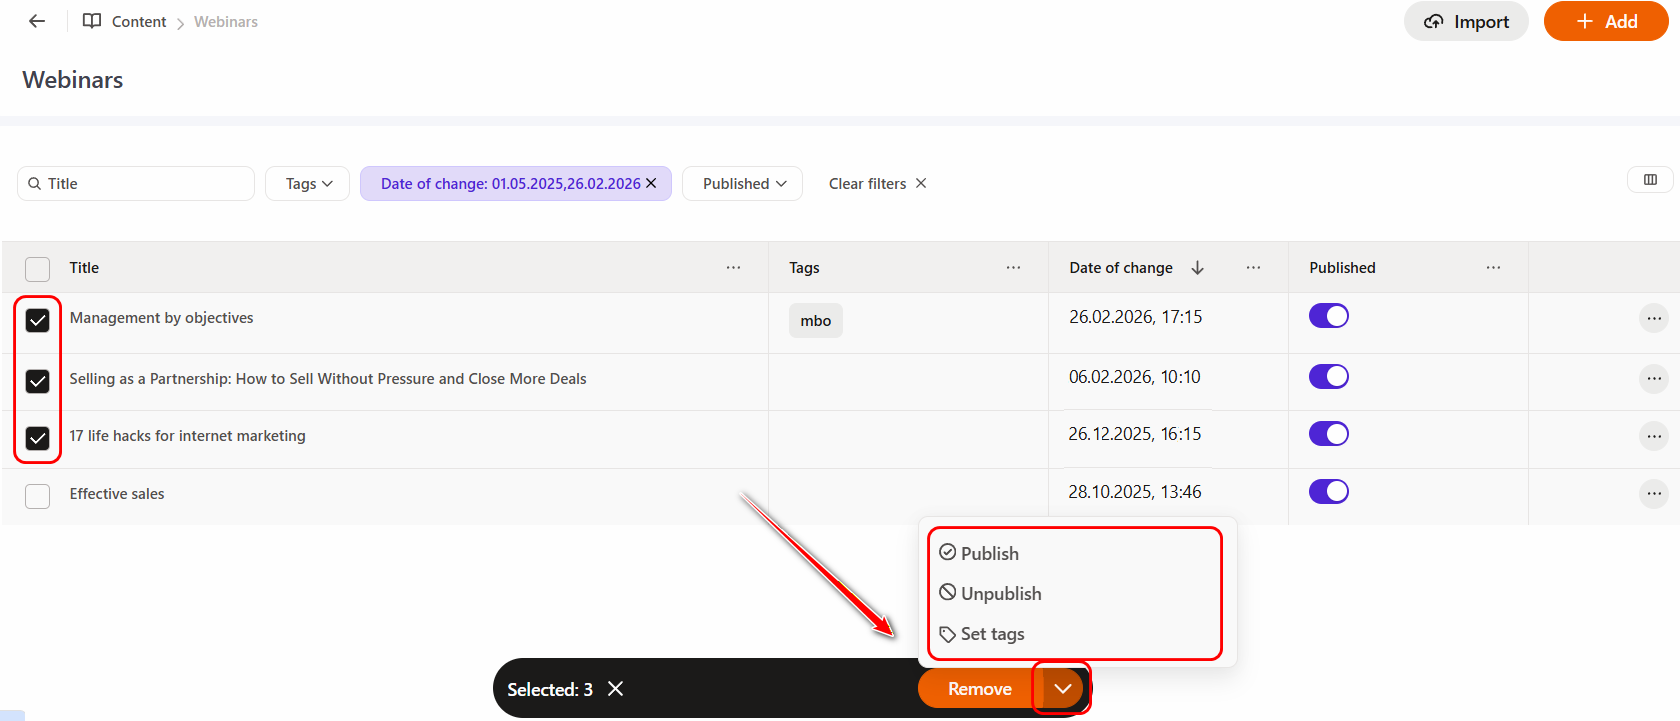Choose Set tags in the bulk menu
Screen dimensions: 1680x721
[991, 634]
